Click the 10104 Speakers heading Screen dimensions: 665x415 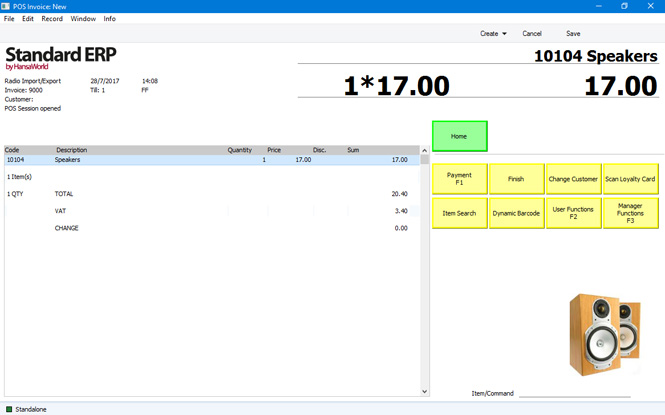click(596, 56)
